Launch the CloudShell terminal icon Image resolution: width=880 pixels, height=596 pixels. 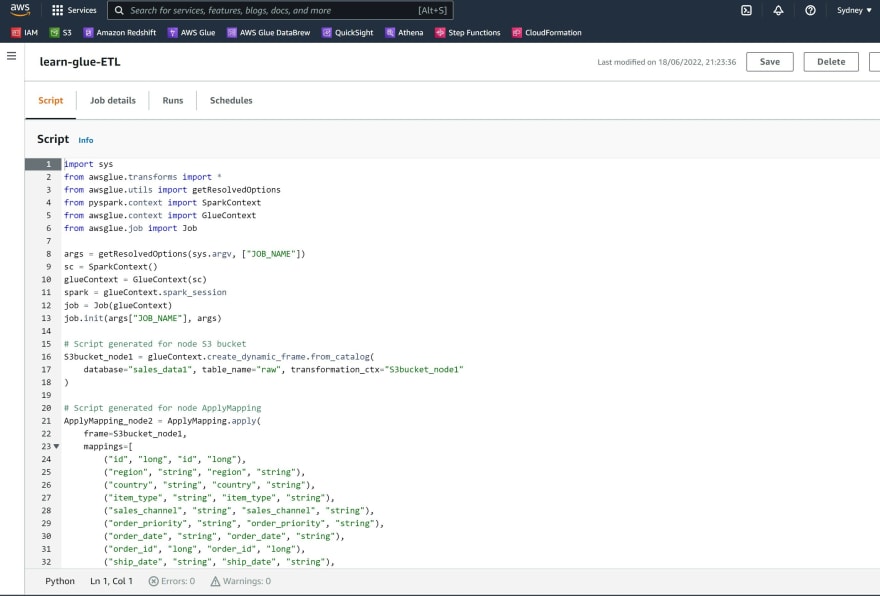(746, 10)
